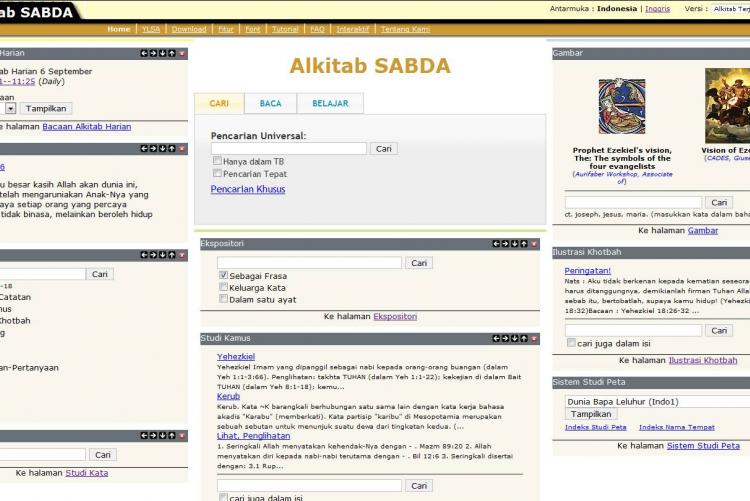Open the 'Peringatan!' illustration link
The height and width of the screenshot is (501, 750).
click(587, 271)
